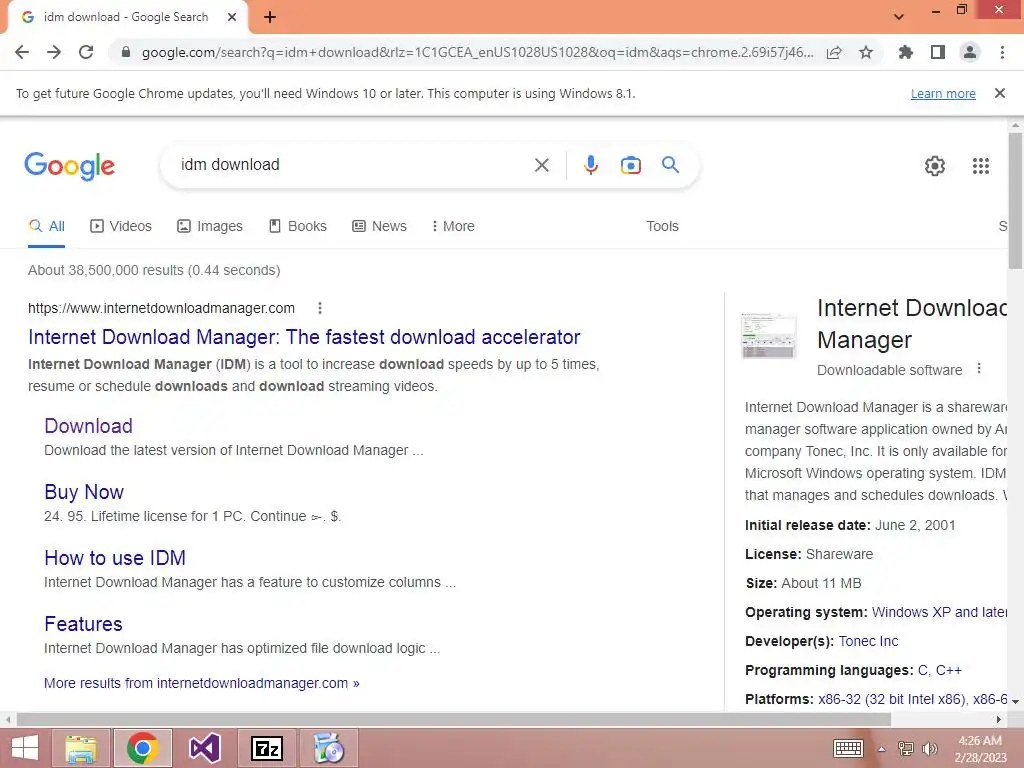
Task: Open the network status tray icon
Action: (906, 748)
